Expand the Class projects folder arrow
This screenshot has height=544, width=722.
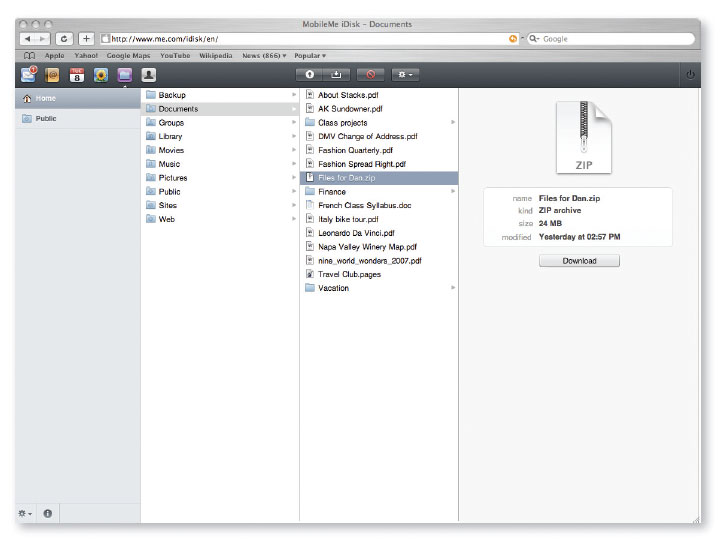click(x=453, y=122)
